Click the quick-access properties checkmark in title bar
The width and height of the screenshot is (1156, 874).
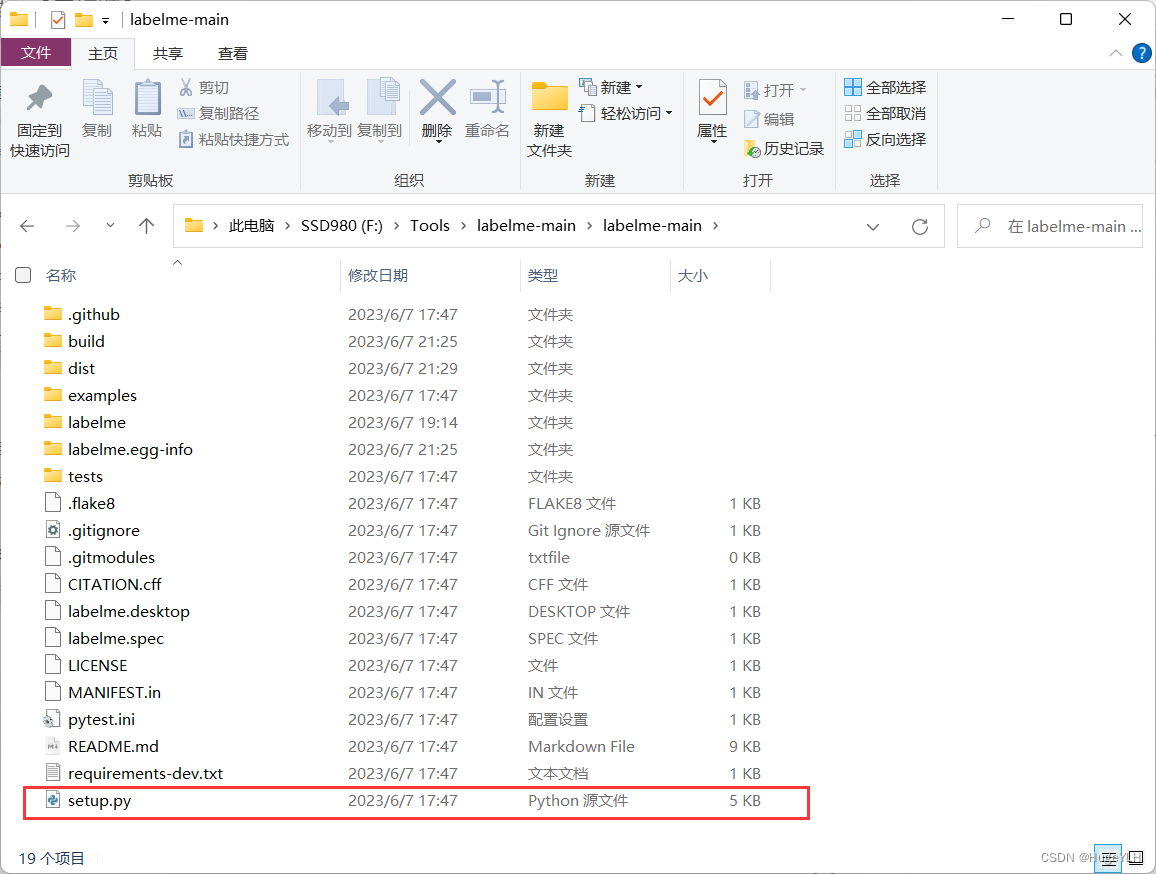58,20
